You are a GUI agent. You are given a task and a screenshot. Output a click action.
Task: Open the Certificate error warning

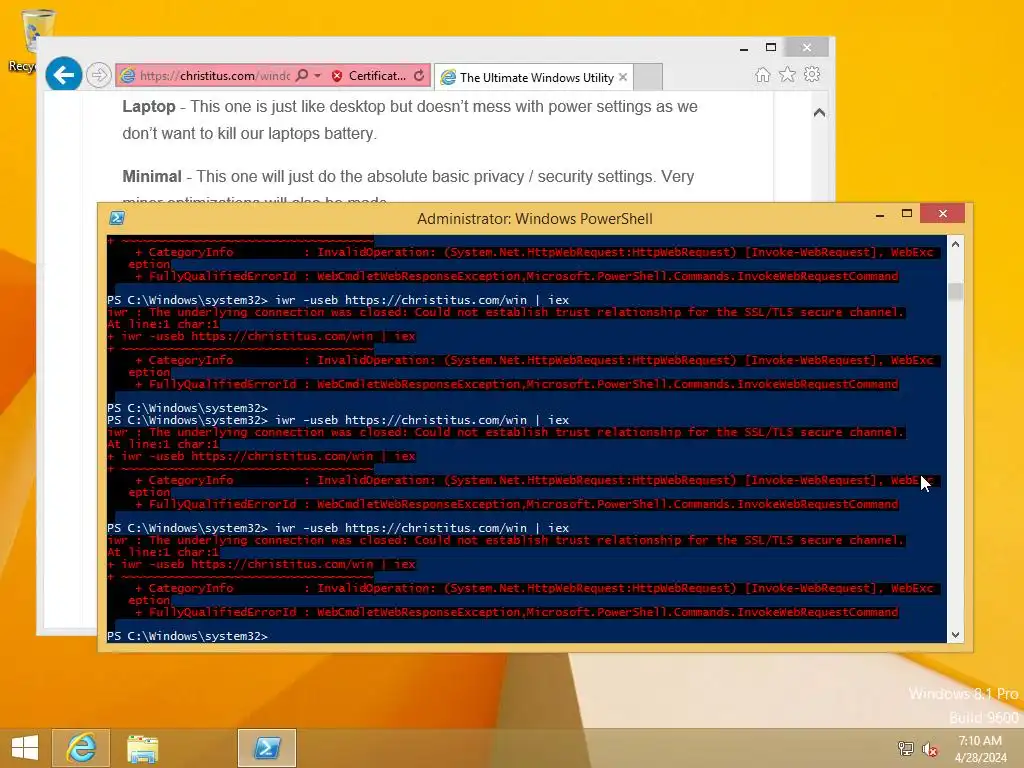(369, 76)
